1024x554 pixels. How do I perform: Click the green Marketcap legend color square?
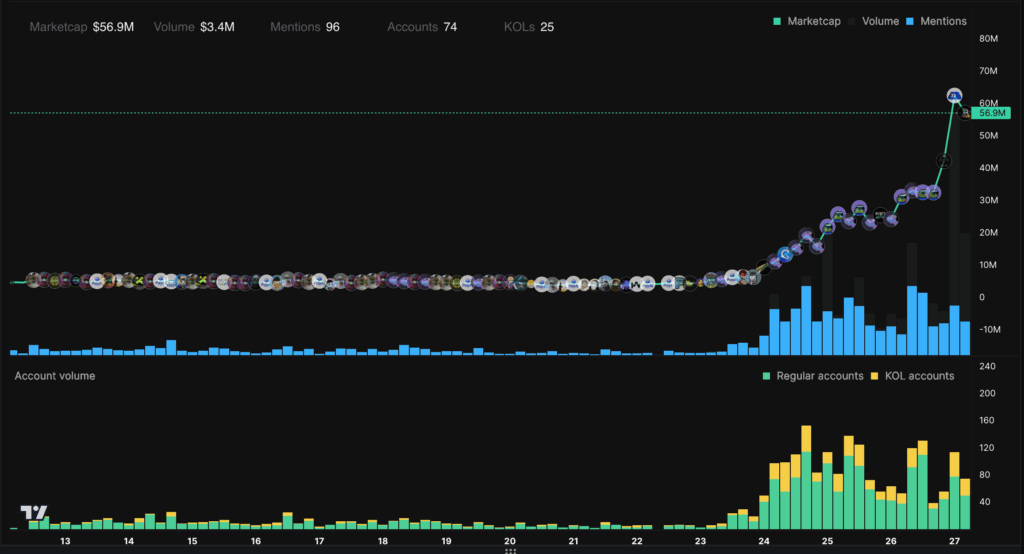(777, 21)
